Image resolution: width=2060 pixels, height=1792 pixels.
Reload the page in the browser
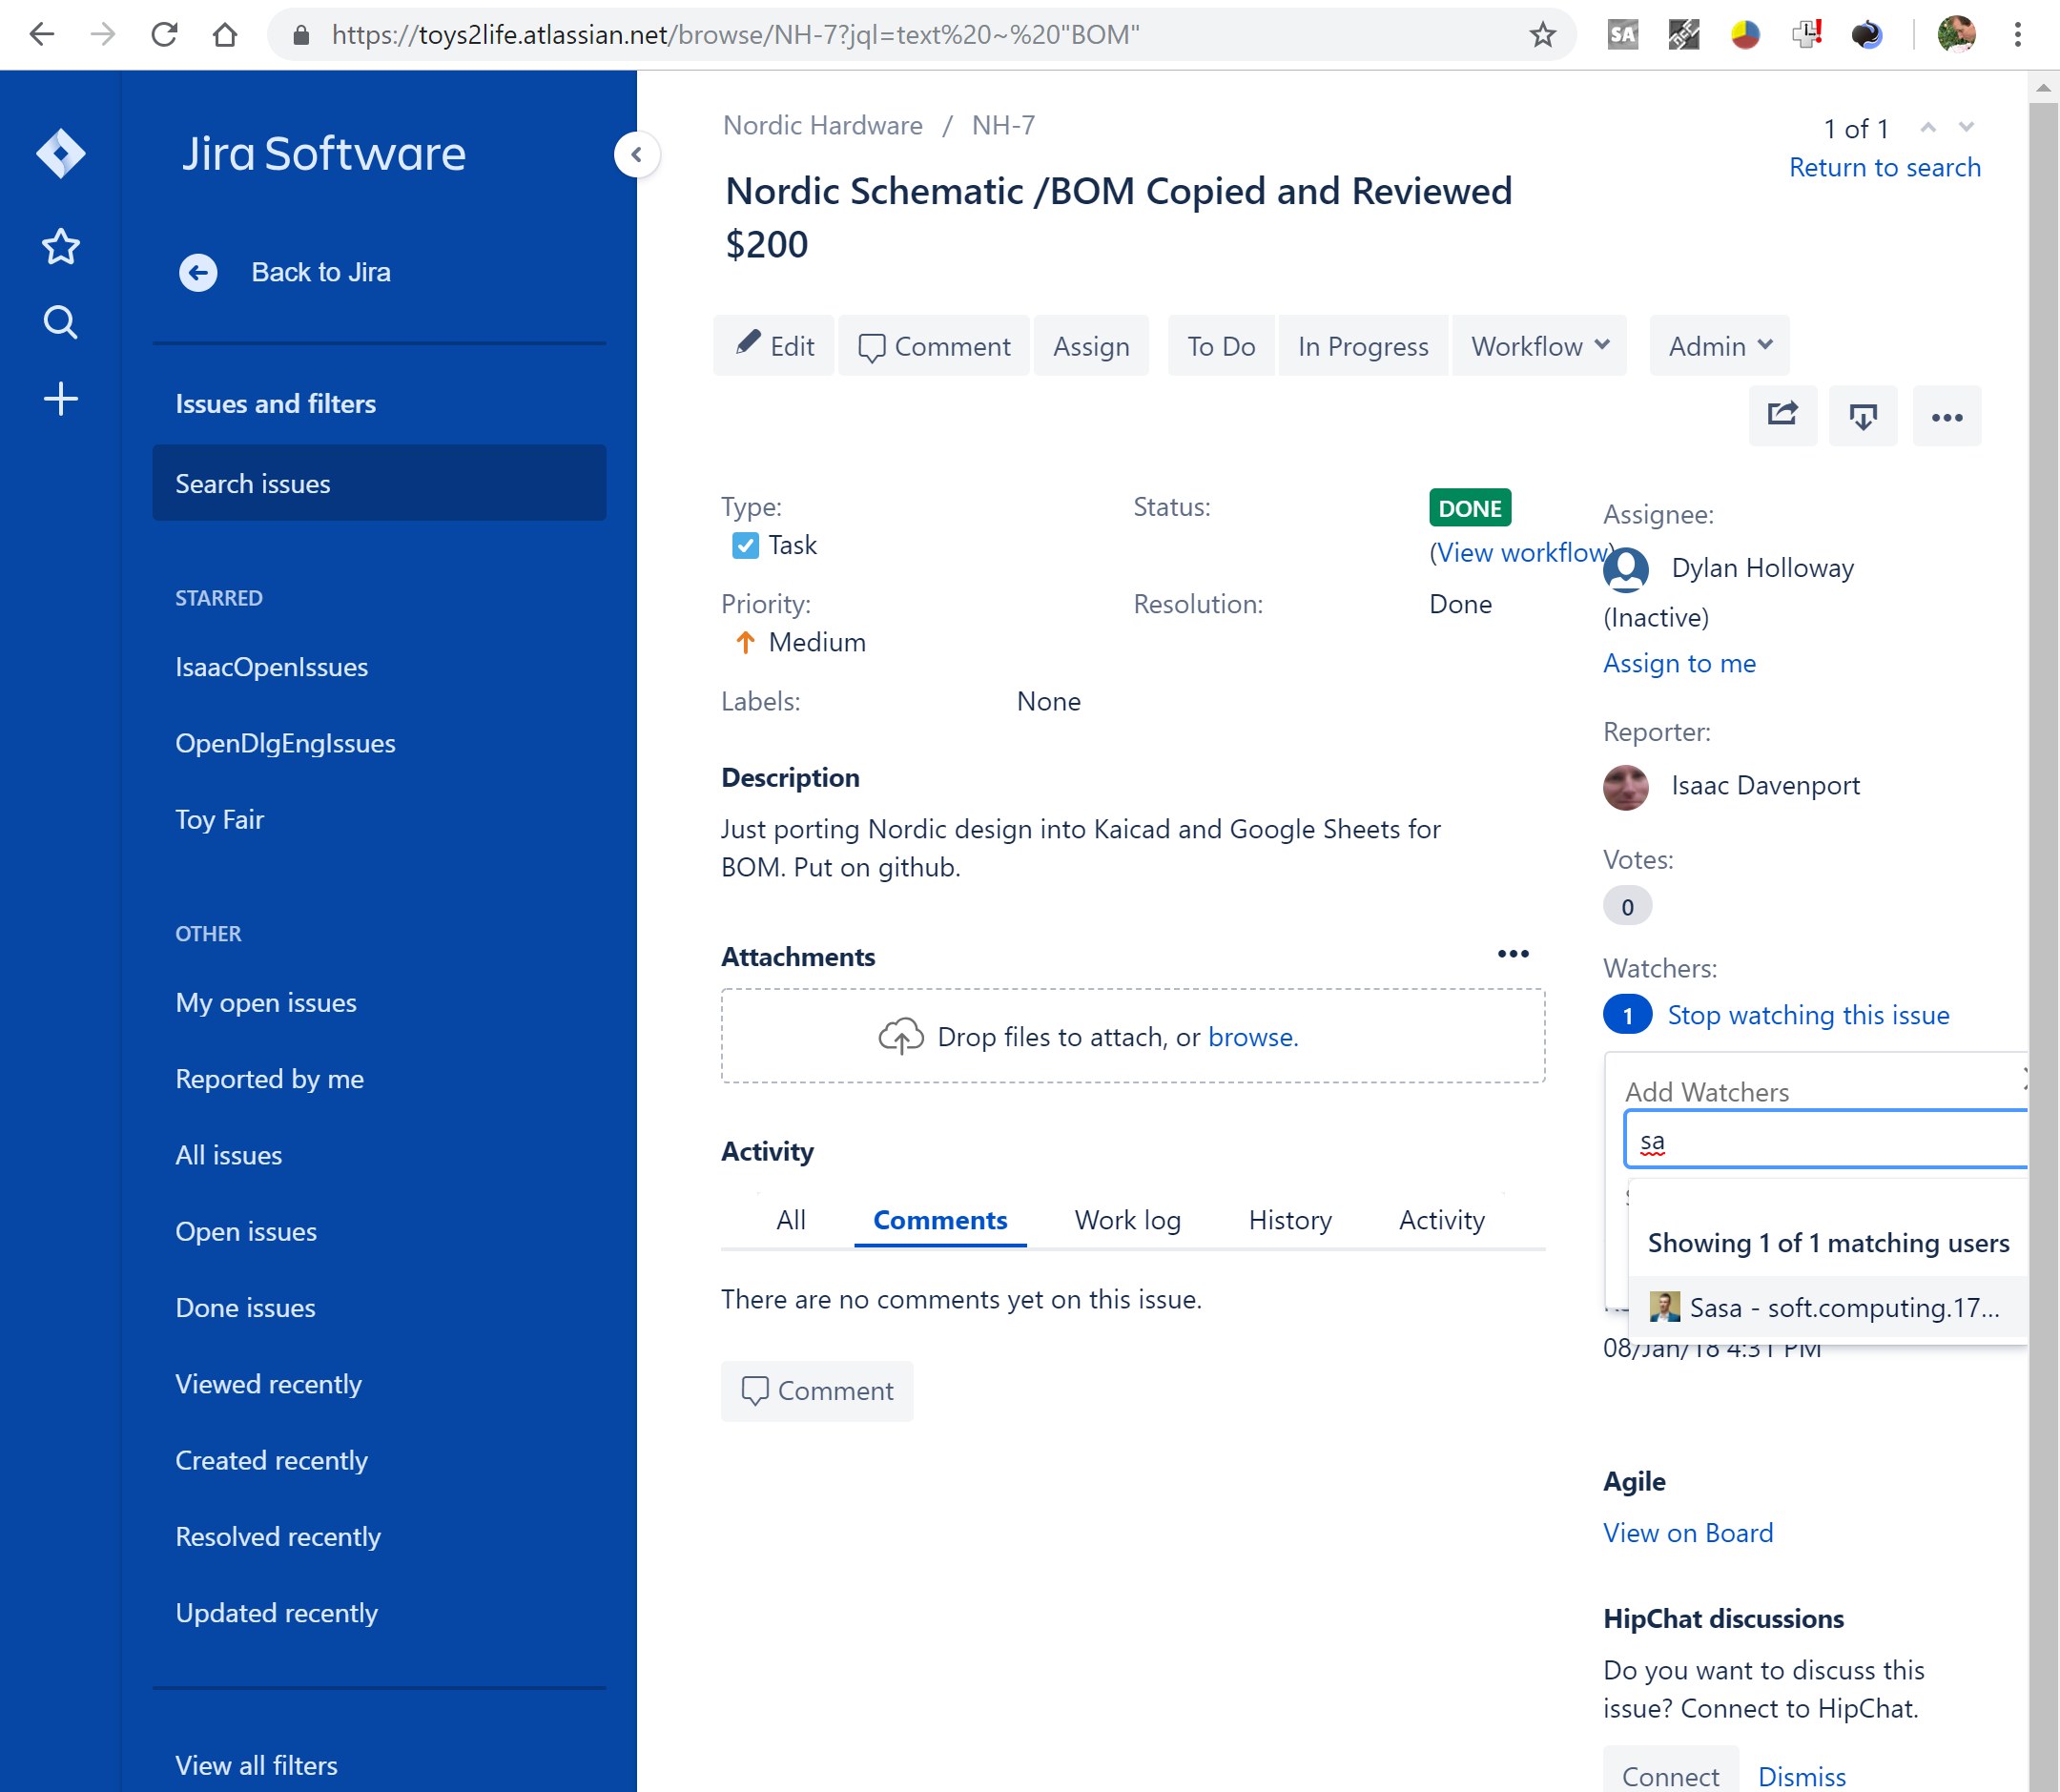click(x=165, y=34)
